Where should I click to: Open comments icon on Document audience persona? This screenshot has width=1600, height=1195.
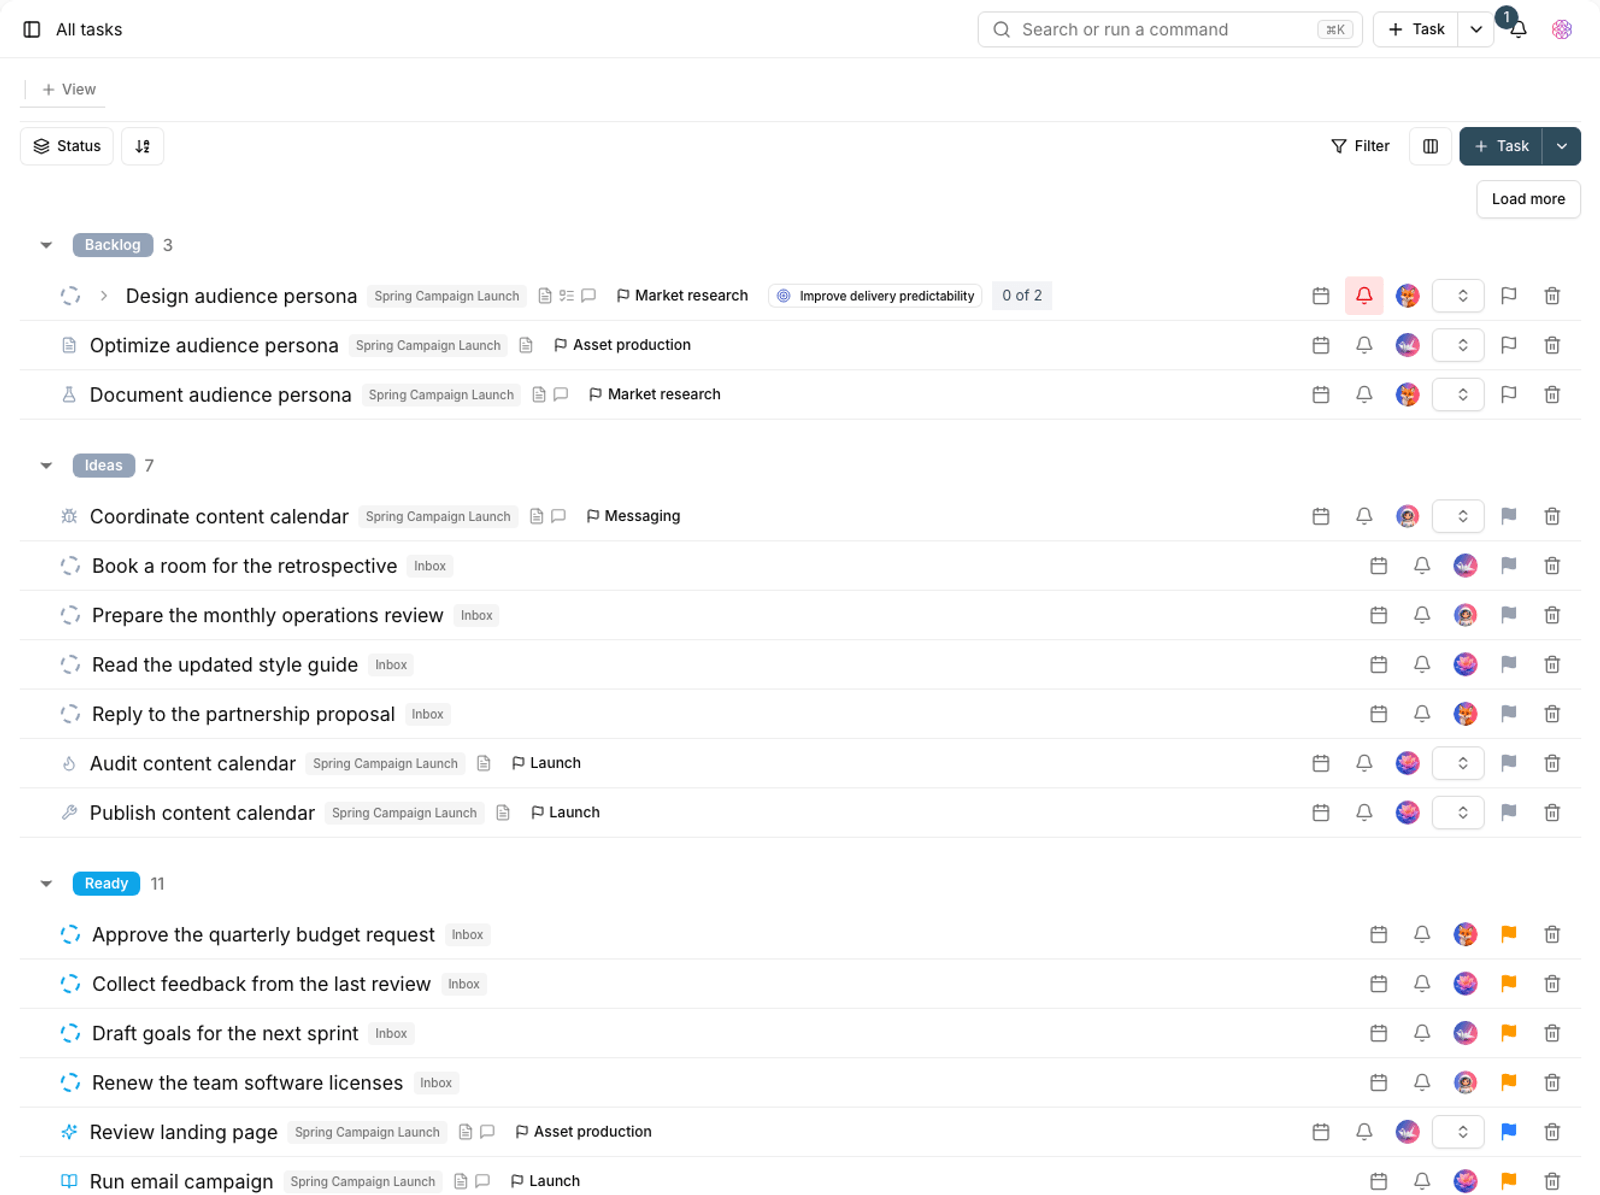(561, 395)
